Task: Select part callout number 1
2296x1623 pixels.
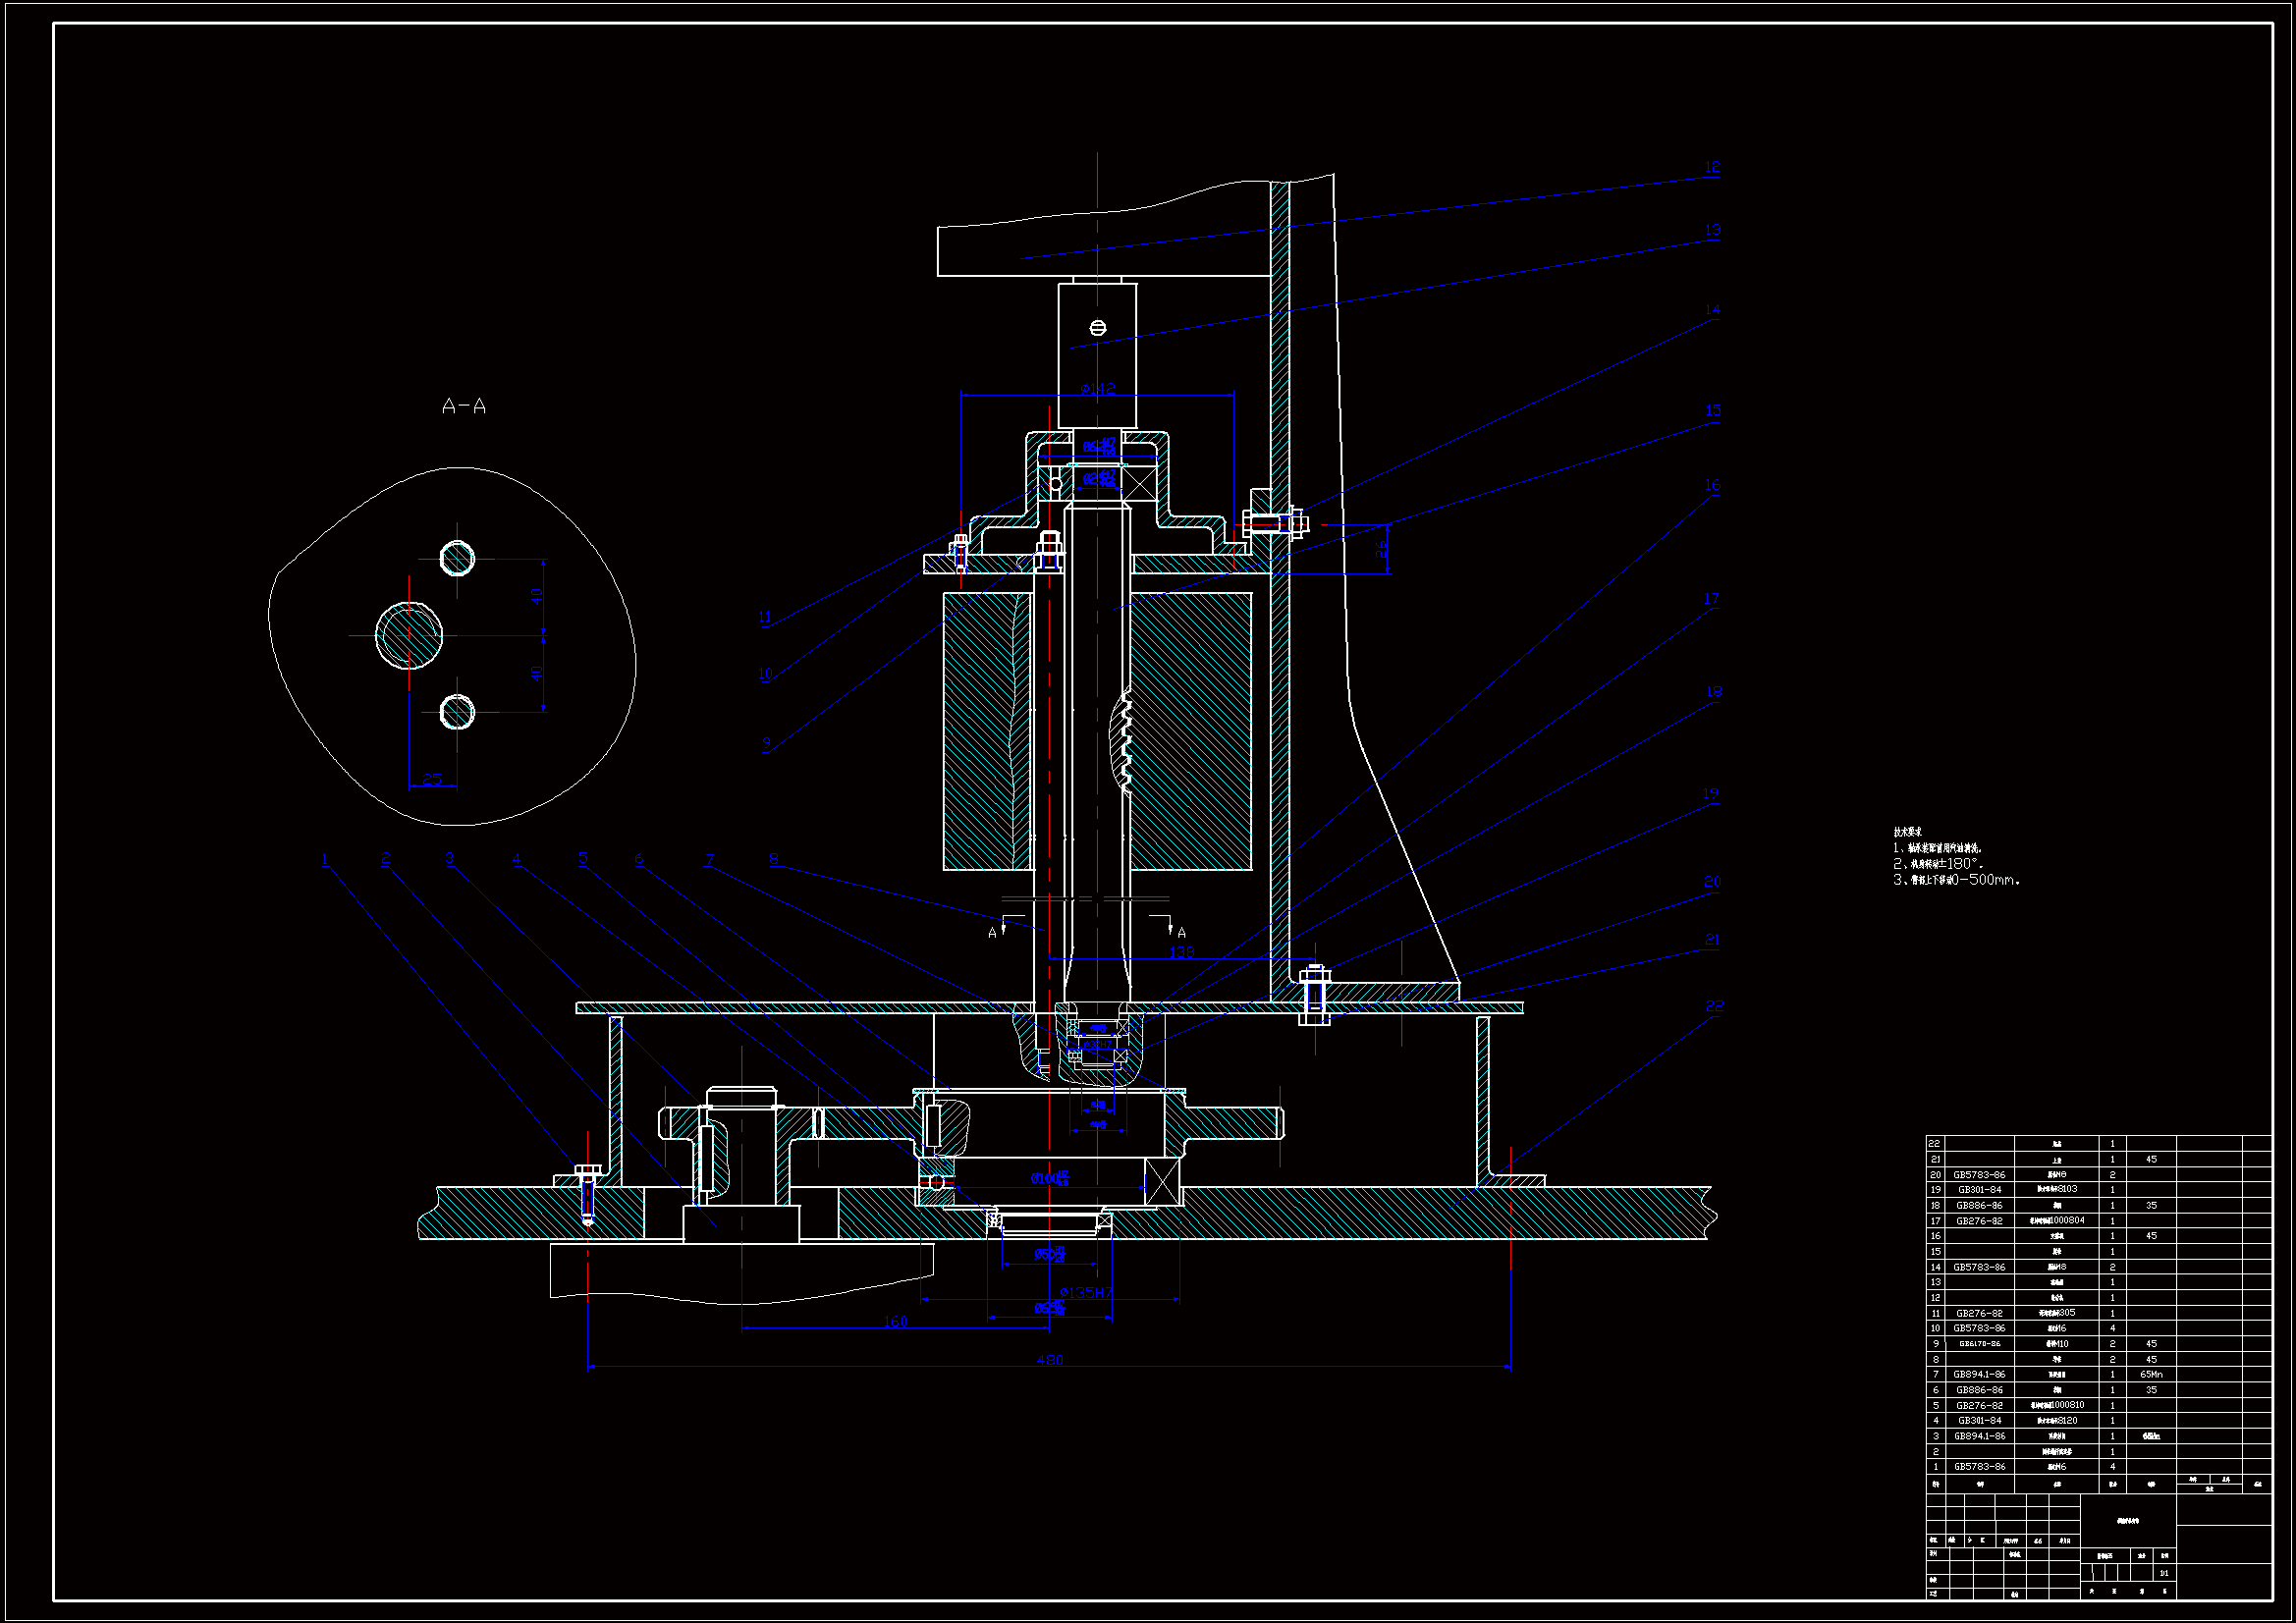Action: (x=324, y=859)
